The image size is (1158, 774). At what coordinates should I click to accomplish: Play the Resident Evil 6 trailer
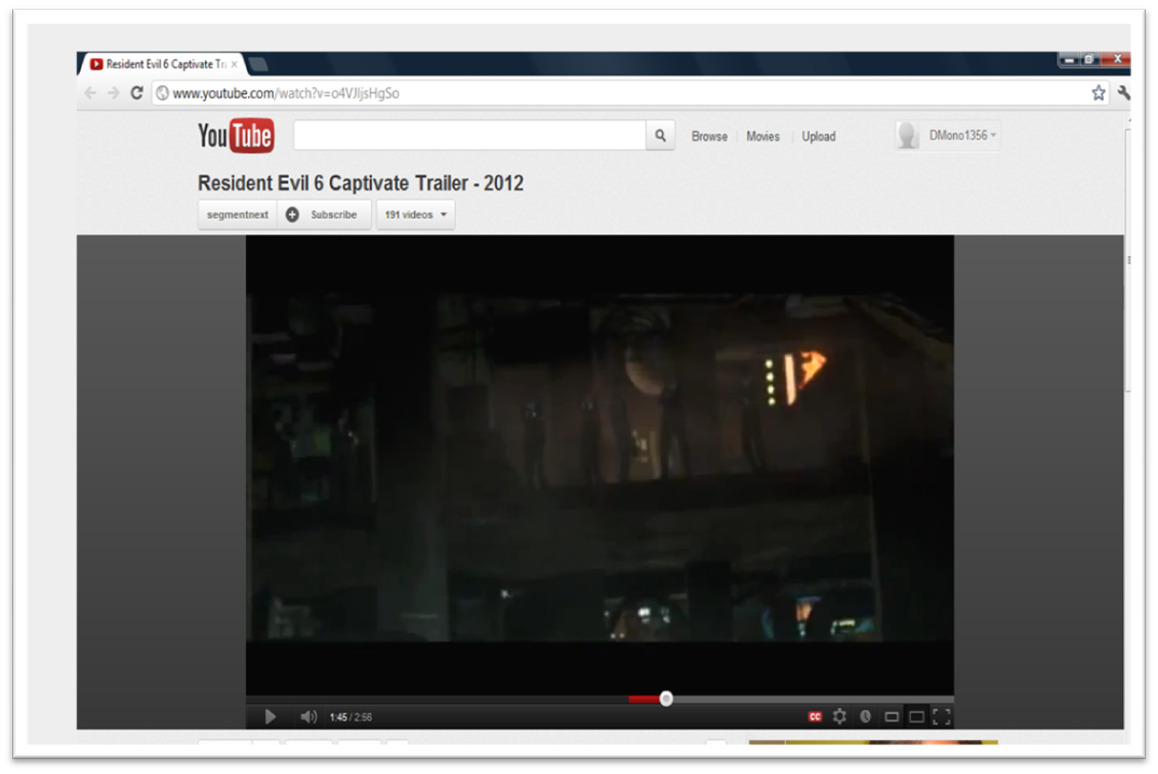[270, 717]
